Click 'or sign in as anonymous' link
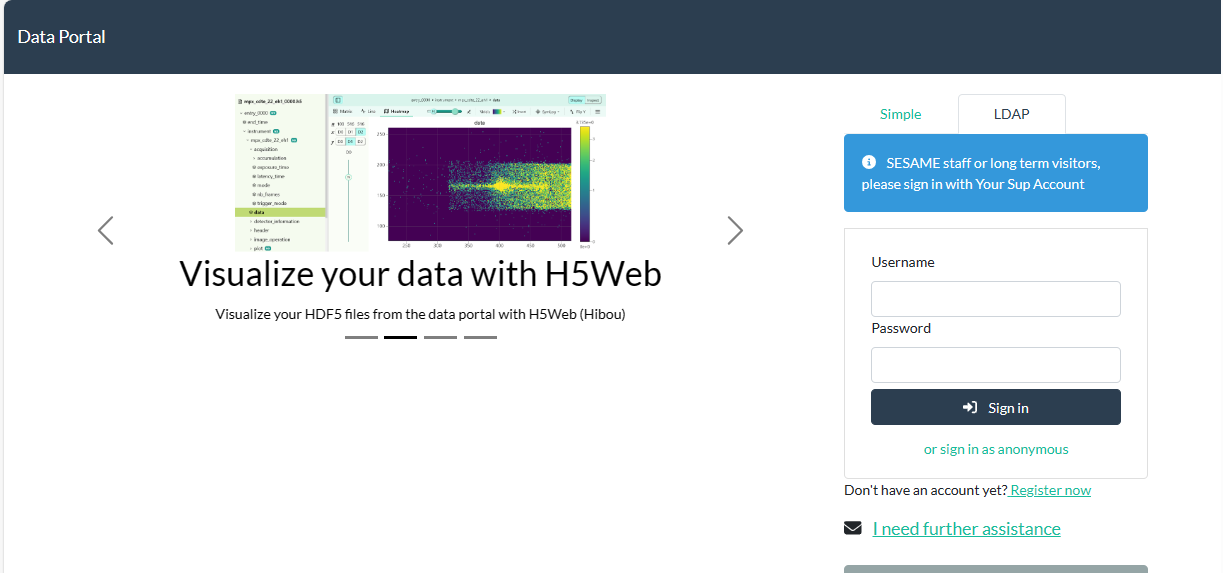Image resolution: width=1223 pixels, height=573 pixels. pyautogui.click(x=996, y=449)
